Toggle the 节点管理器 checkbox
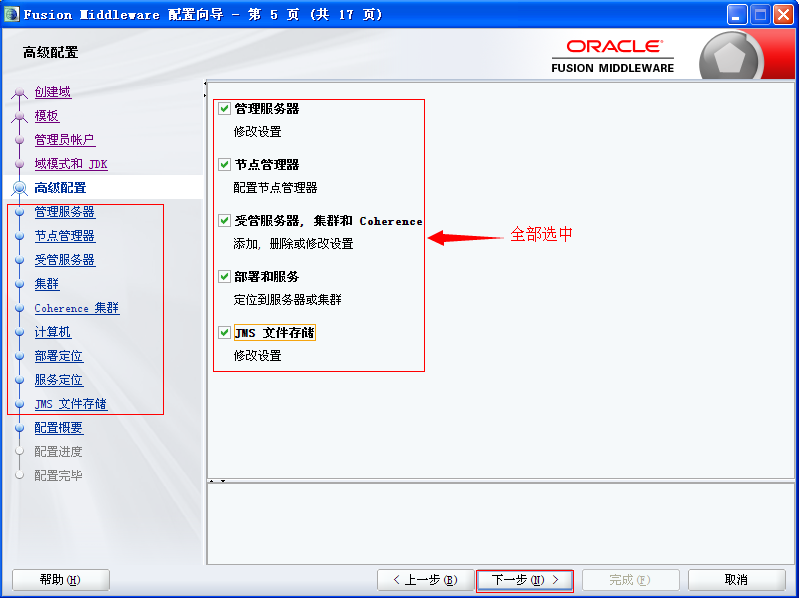The width and height of the screenshot is (799, 598). point(224,165)
